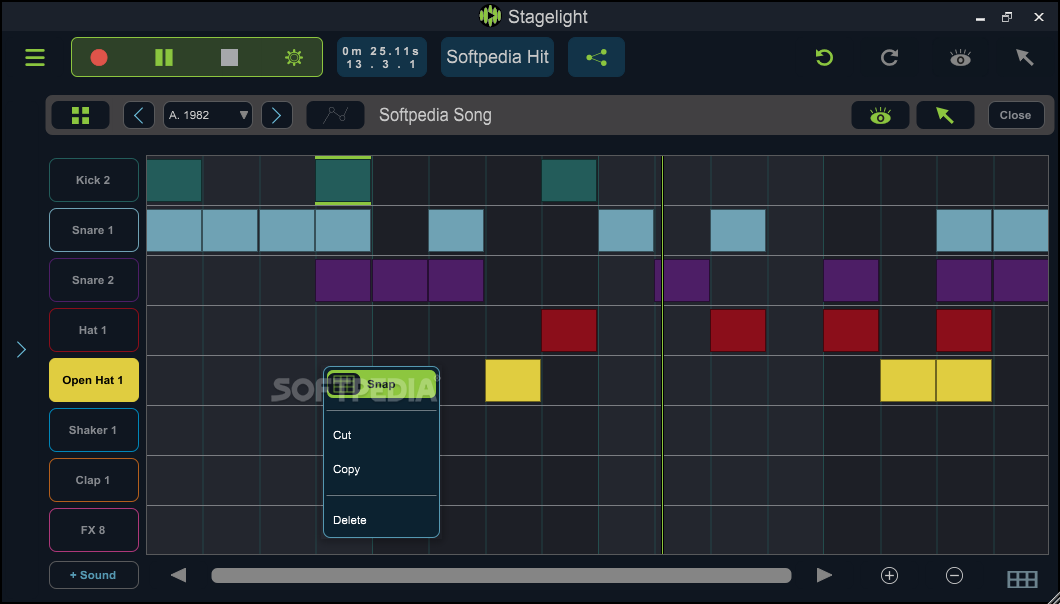Click the Softpedia Hit project name

498,57
